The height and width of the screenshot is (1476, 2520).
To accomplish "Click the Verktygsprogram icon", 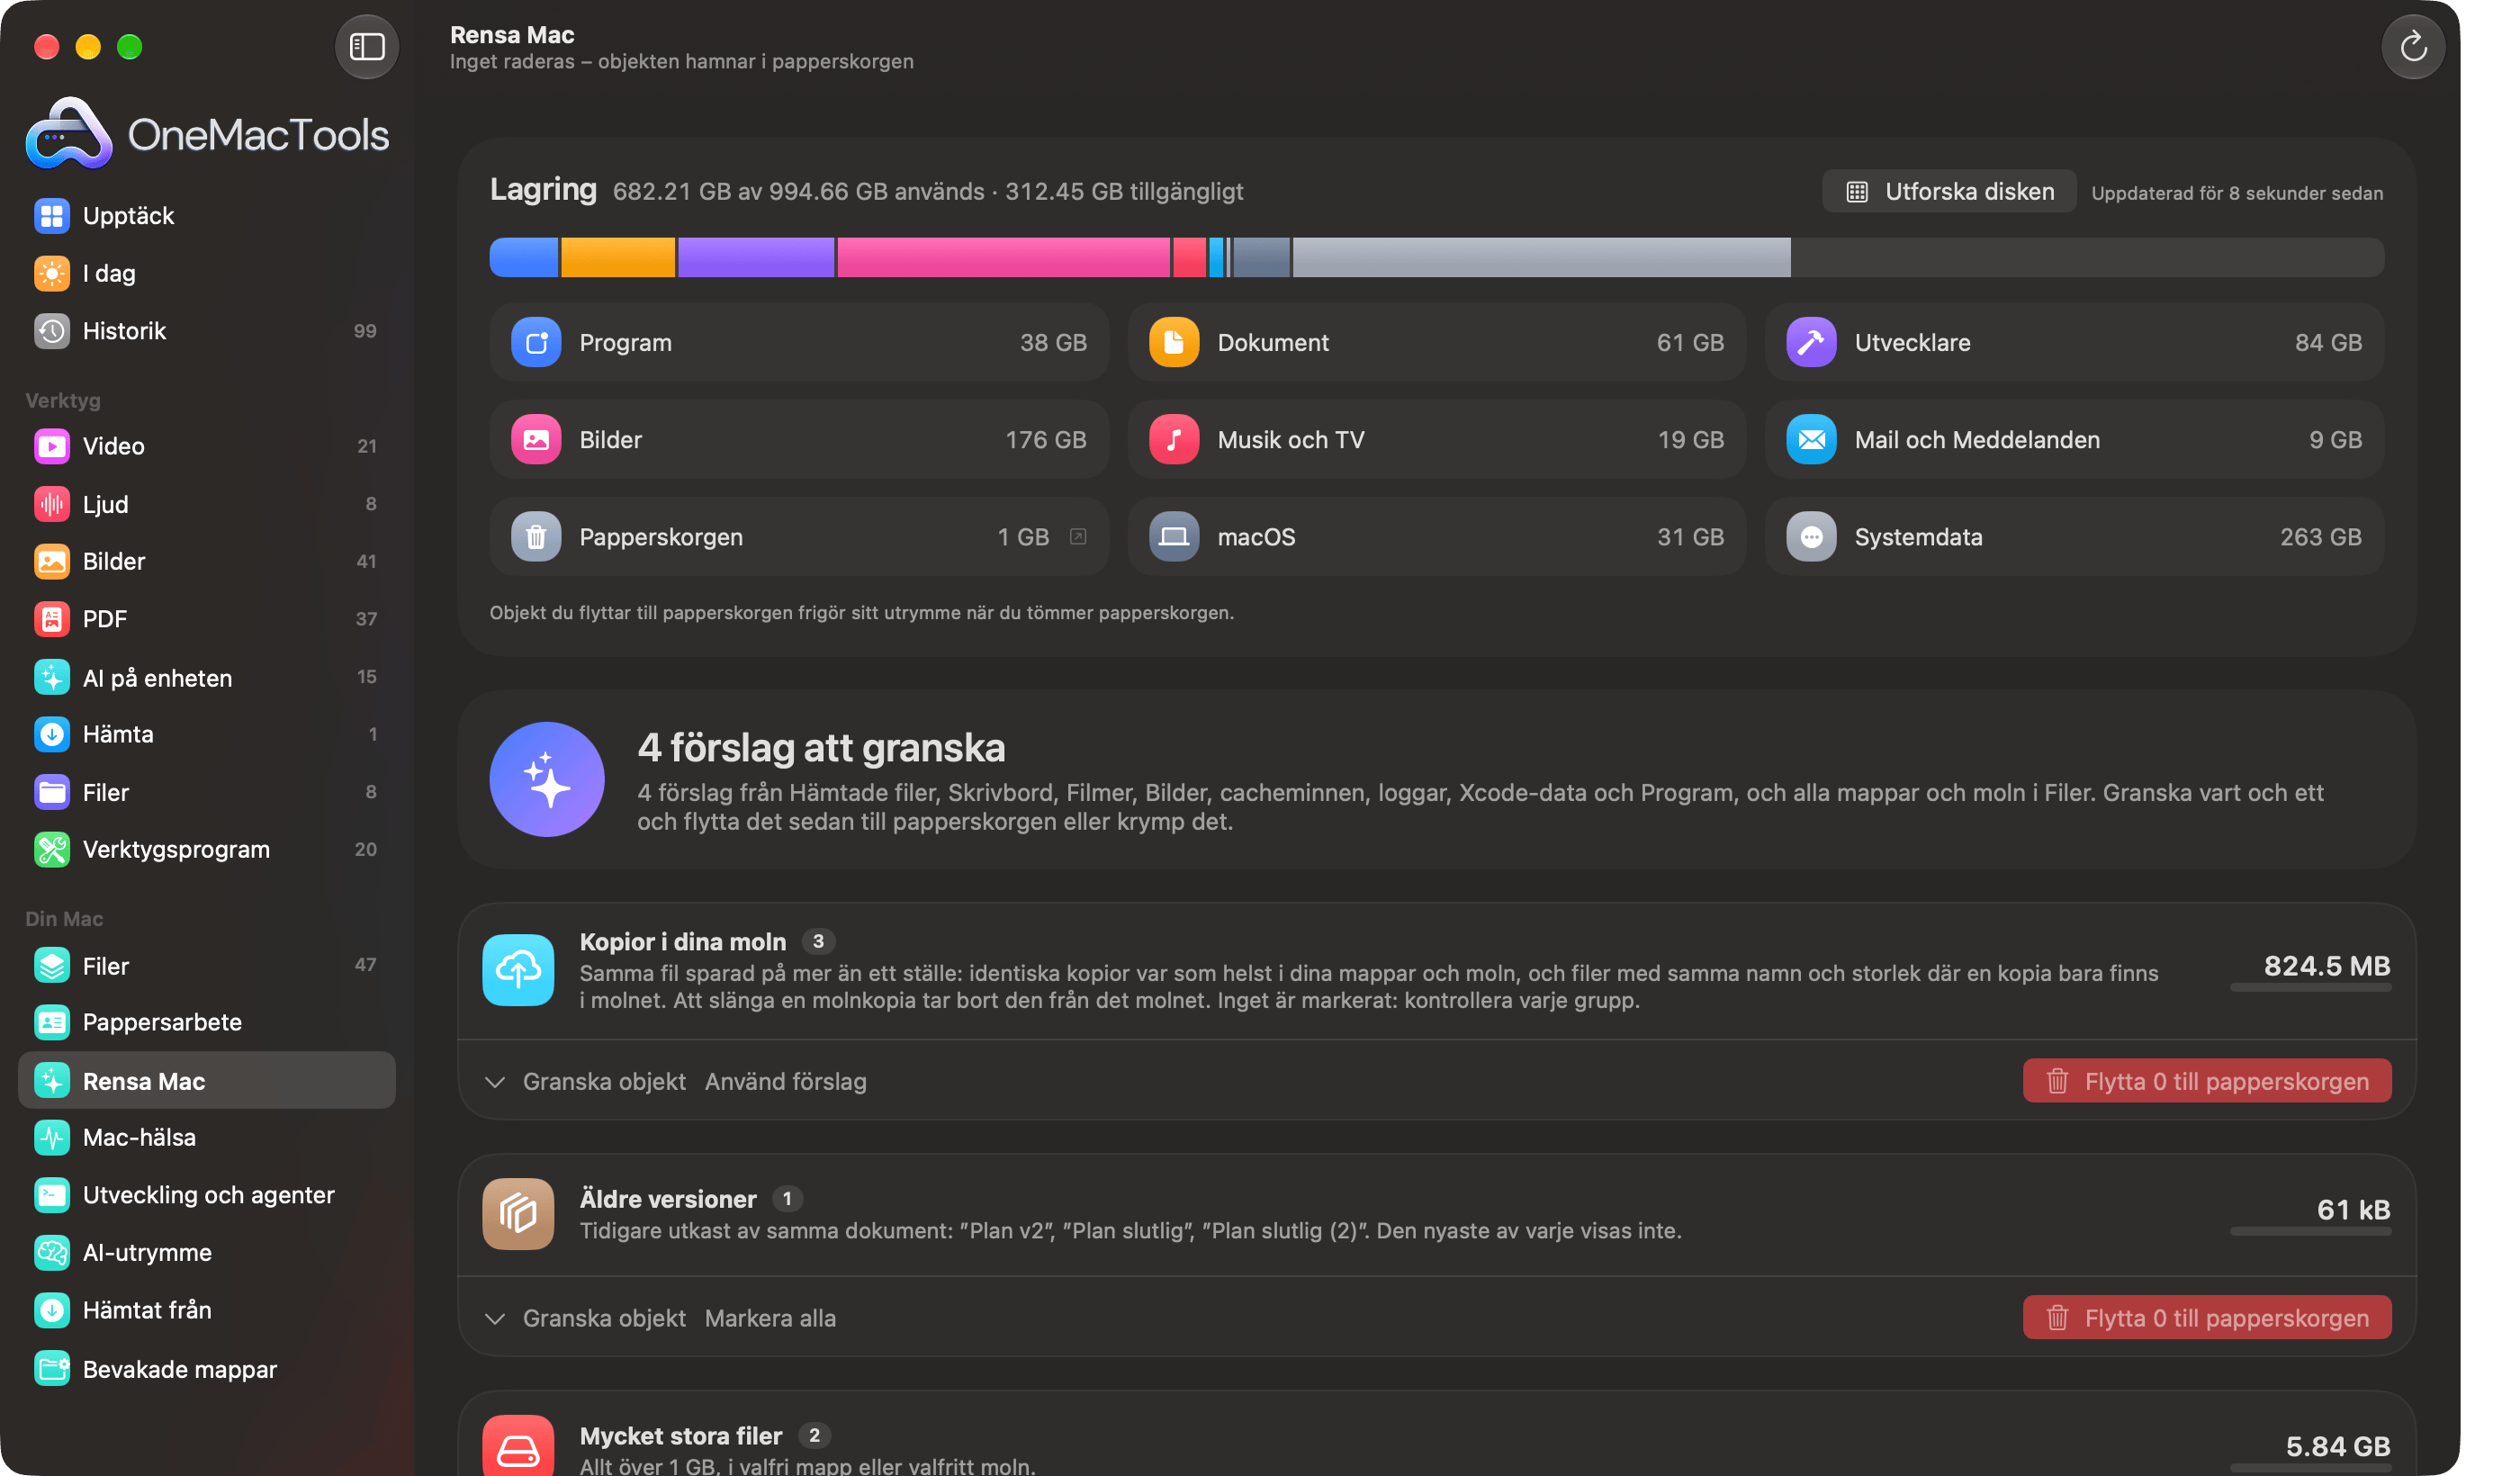I will pyautogui.click(x=52, y=849).
